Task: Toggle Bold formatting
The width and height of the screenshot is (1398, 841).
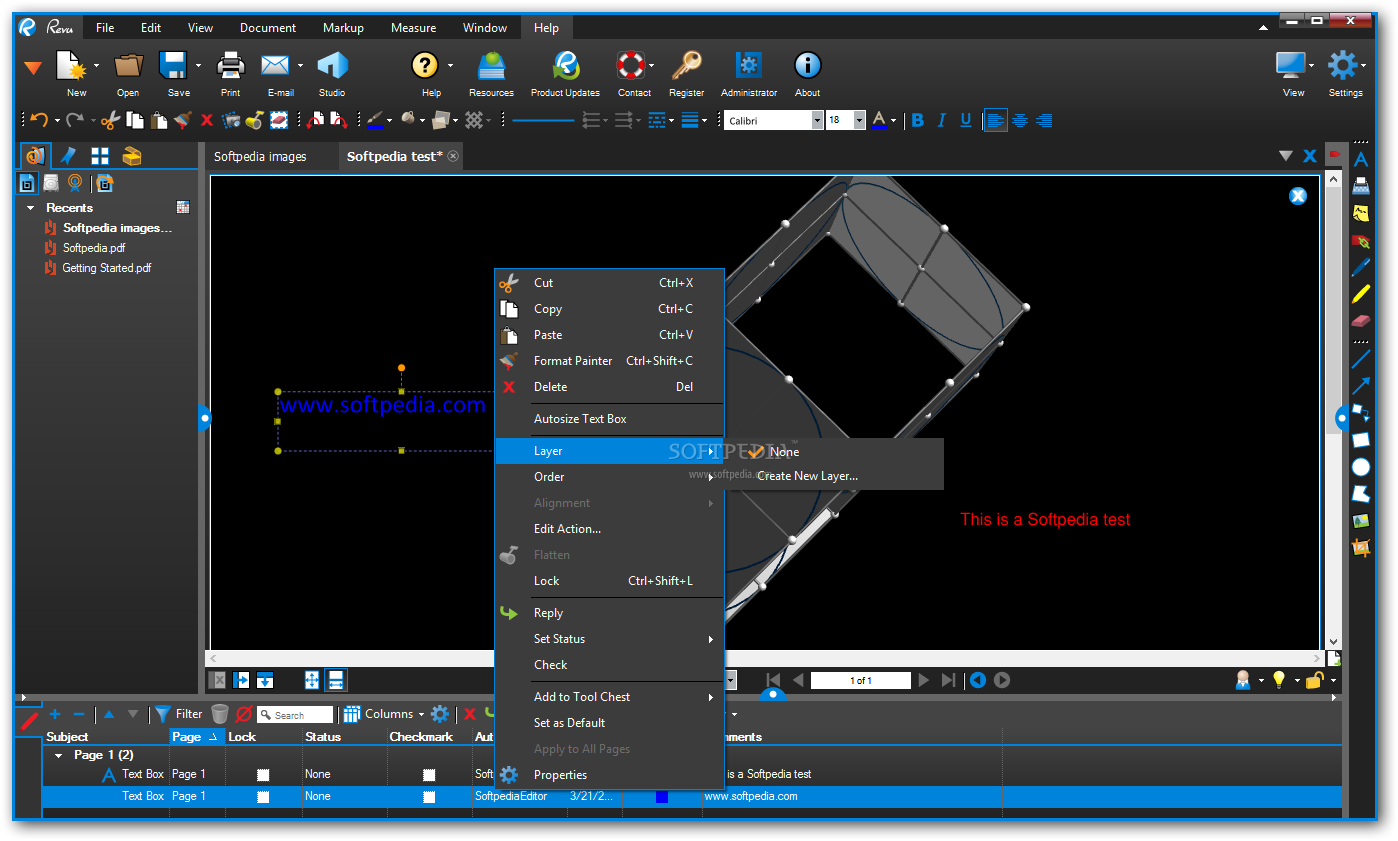Action: [917, 120]
